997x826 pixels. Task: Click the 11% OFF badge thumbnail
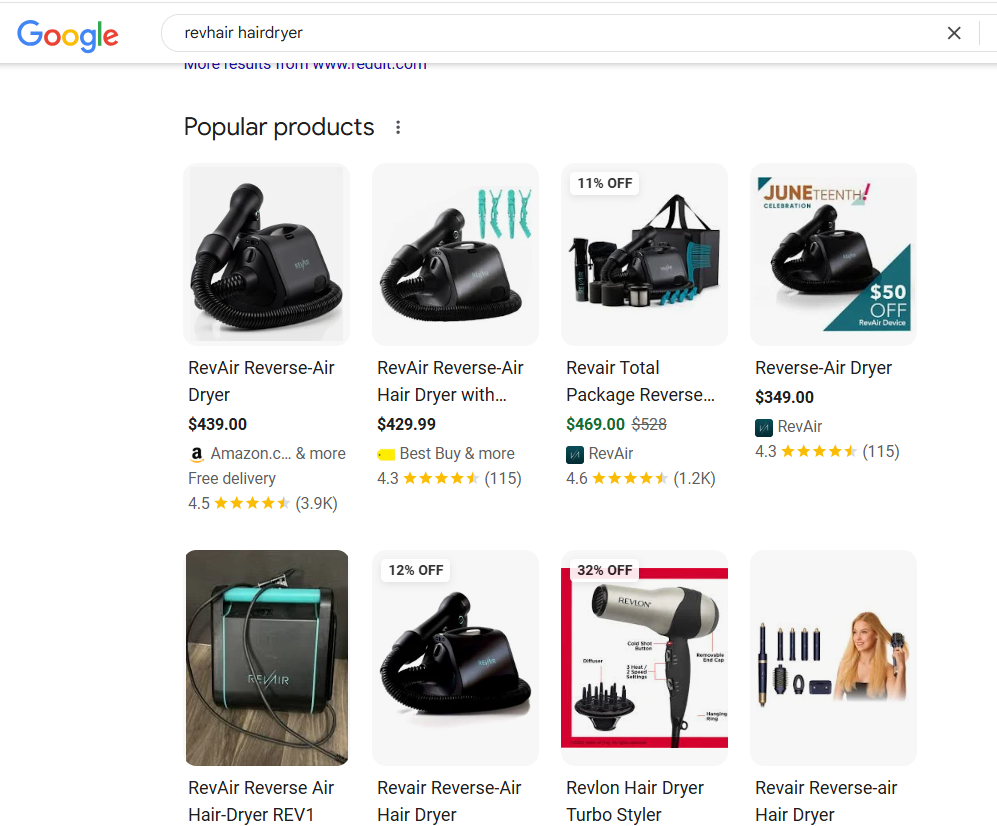644,254
